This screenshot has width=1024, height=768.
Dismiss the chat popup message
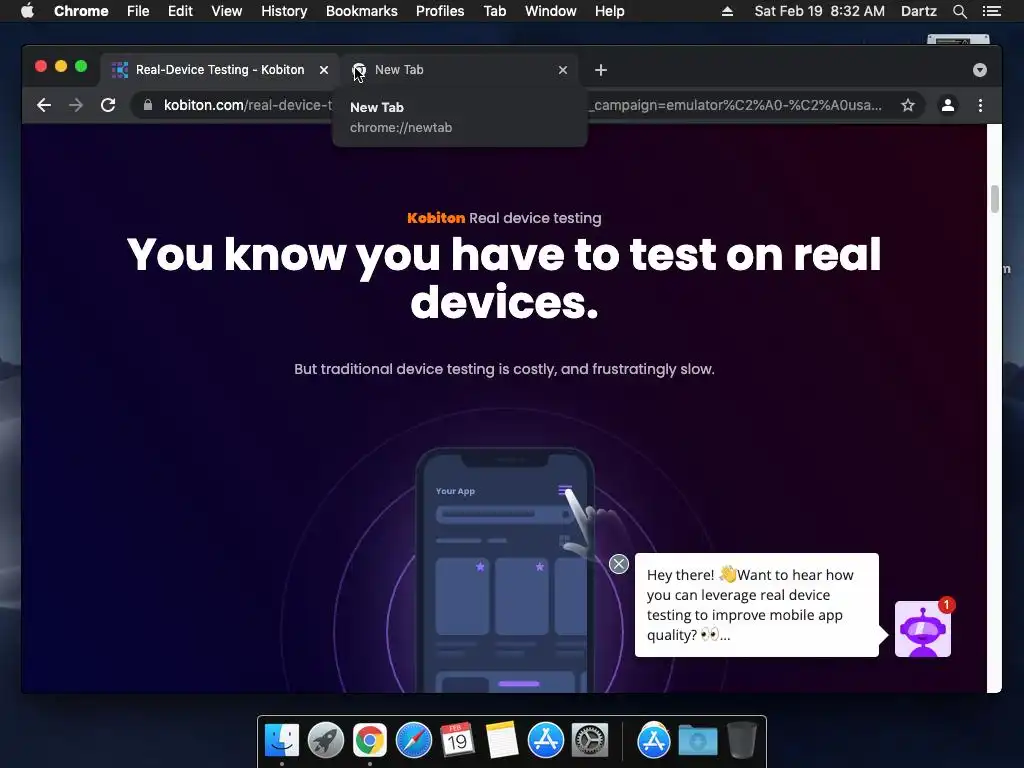618,564
